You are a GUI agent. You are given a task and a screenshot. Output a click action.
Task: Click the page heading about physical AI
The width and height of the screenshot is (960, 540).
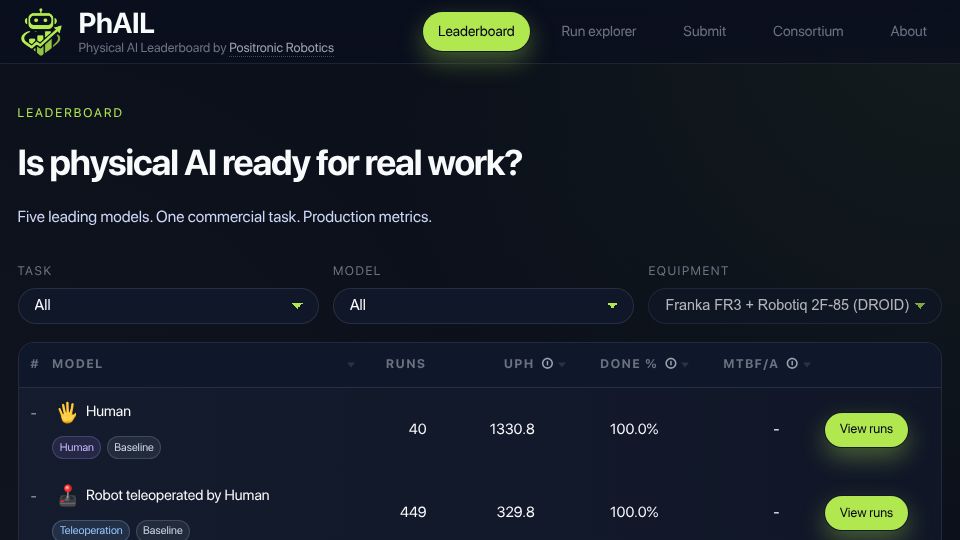click(270, 163)
